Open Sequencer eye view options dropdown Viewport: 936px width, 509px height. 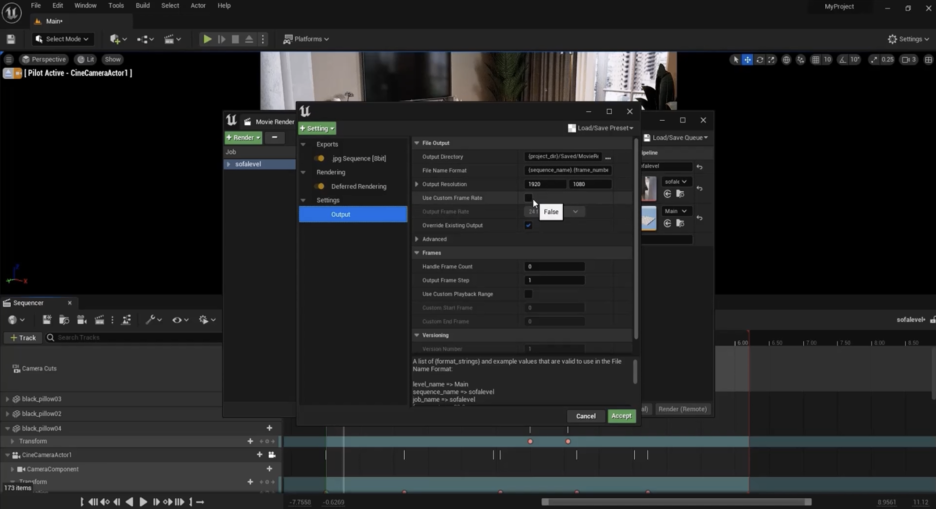[x=180, y=320]
